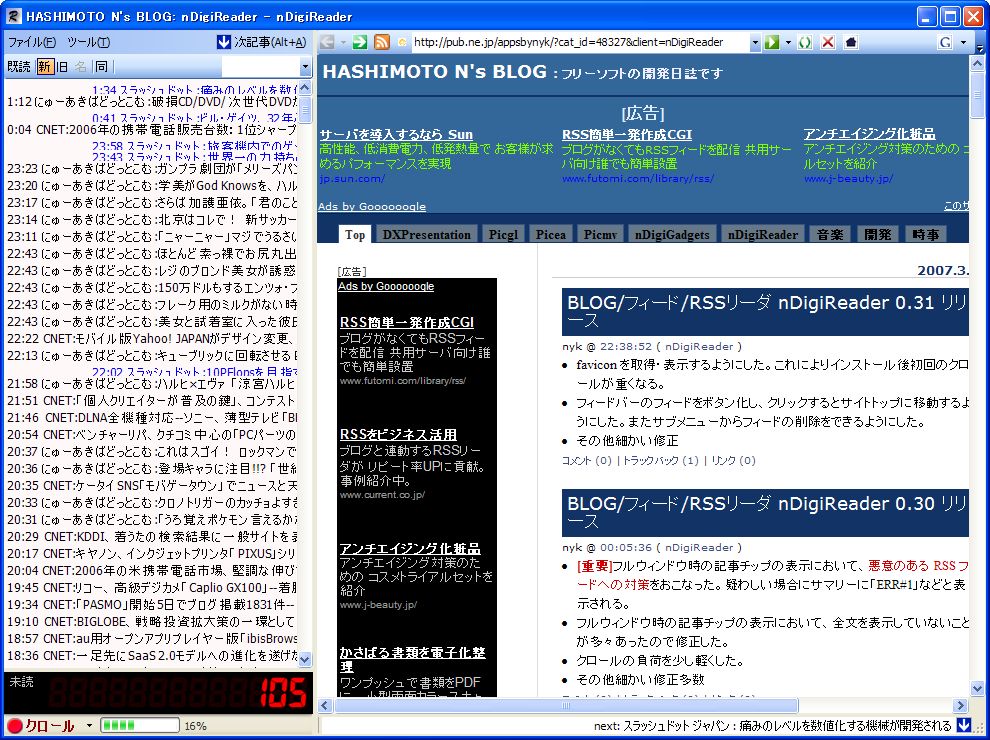The height and width of the screenshot is (740, 990).
Task: Open the Google search engine dropdown arrow
Action: click(x=963, y=42)
